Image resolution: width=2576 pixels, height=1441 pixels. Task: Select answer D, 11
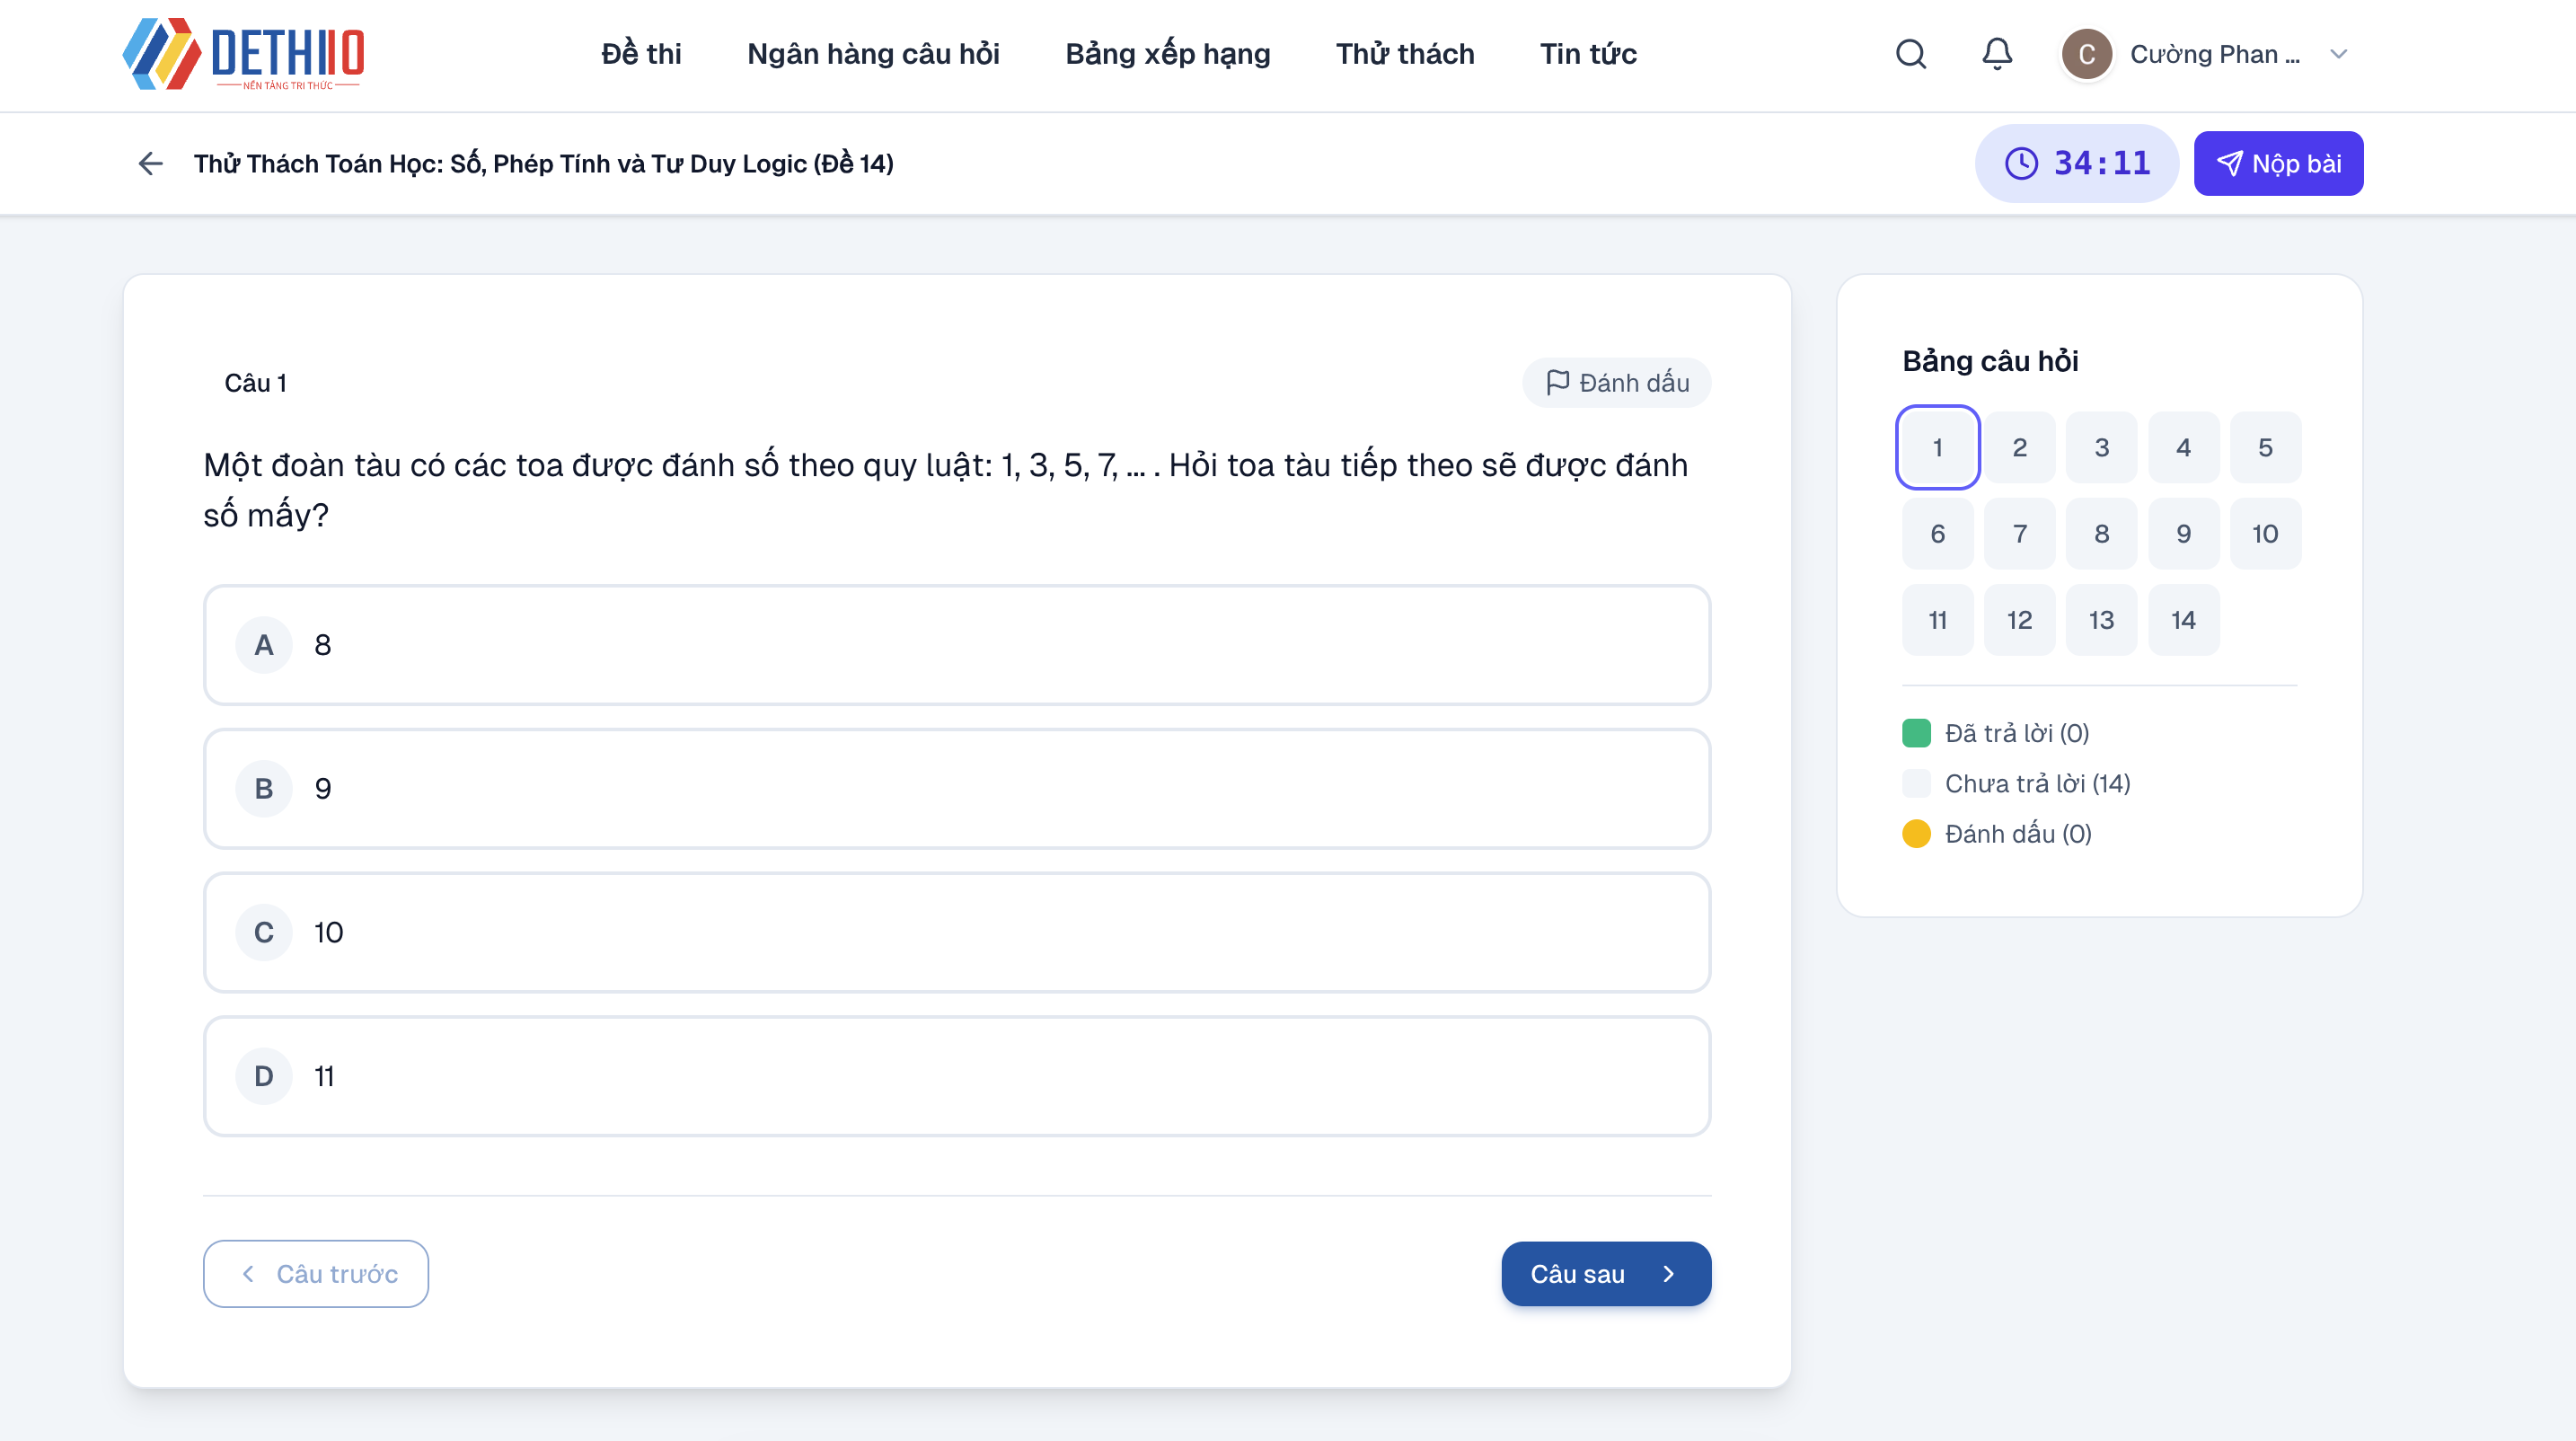click(x=957, y=1076)
